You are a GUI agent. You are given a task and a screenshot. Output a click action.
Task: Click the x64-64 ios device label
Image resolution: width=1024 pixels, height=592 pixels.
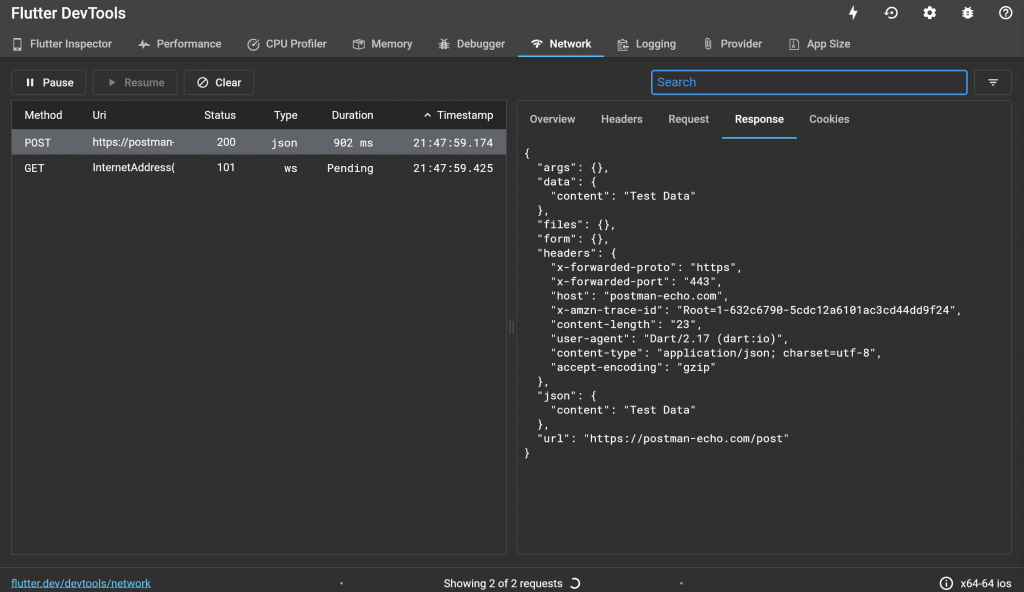985,583
